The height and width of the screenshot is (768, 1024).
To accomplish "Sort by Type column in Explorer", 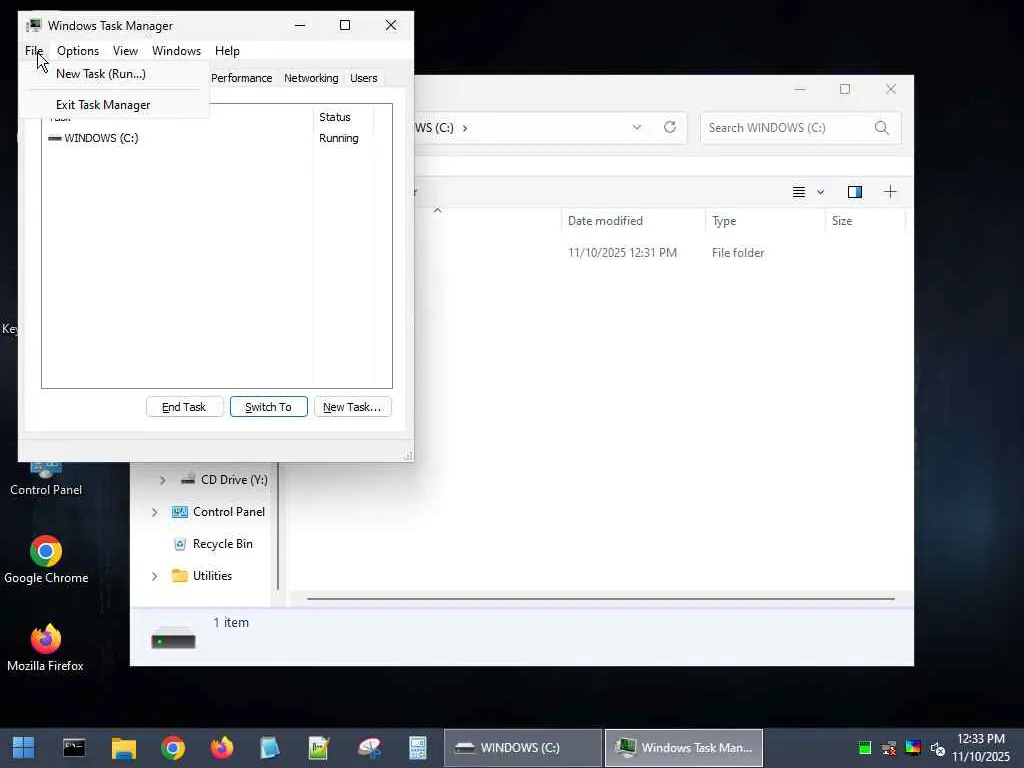I will (x=765, y=221).
